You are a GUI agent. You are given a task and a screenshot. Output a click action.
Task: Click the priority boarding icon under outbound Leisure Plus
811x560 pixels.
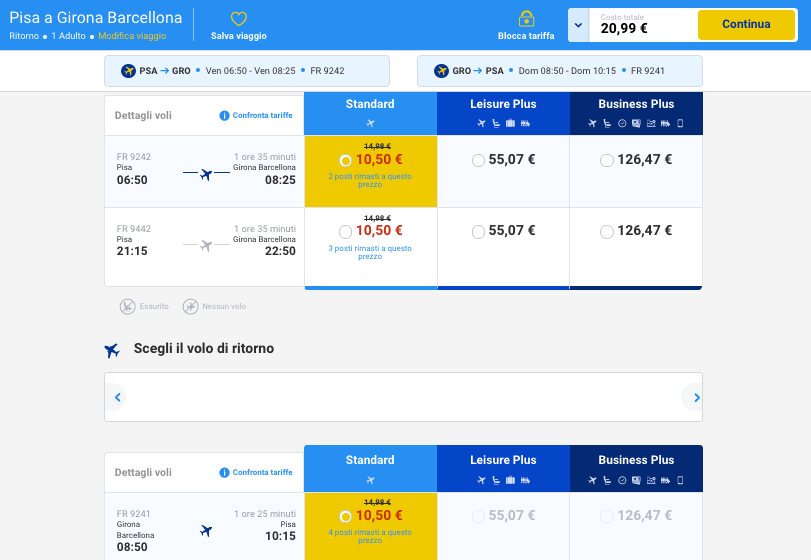[x=525, y=123]
